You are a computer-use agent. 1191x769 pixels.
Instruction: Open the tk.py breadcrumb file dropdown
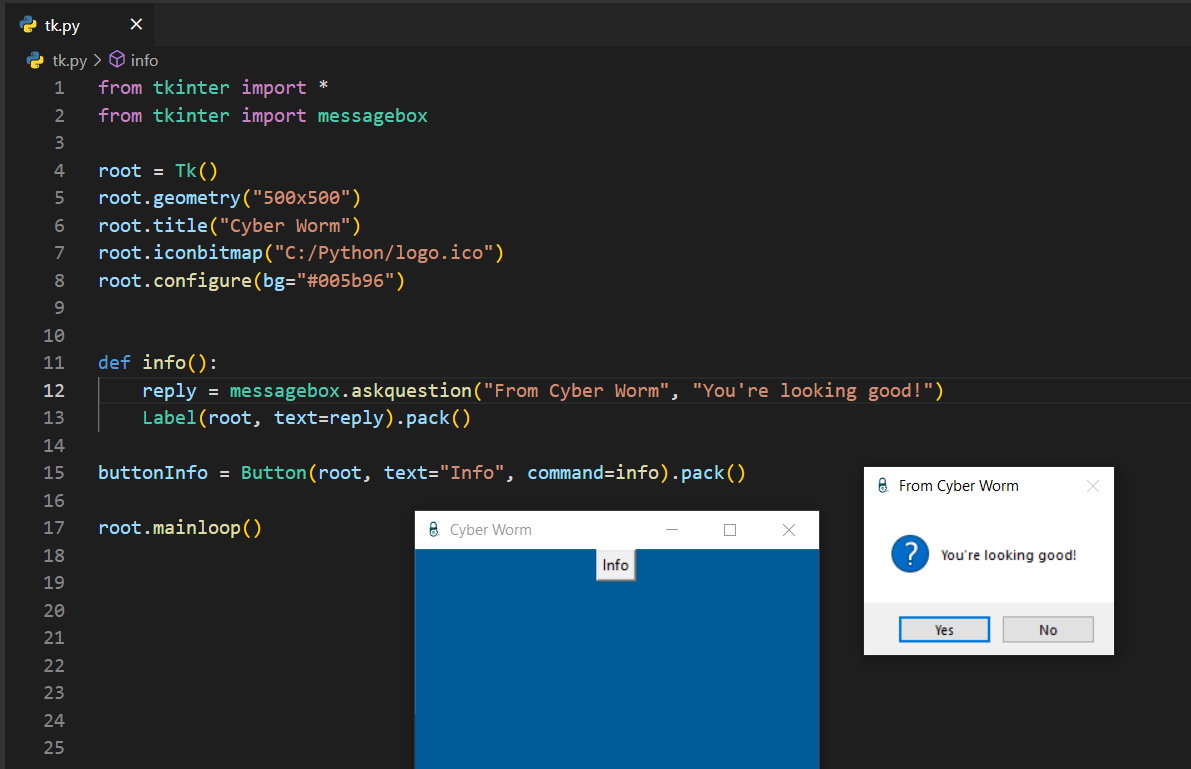point(70,60)
